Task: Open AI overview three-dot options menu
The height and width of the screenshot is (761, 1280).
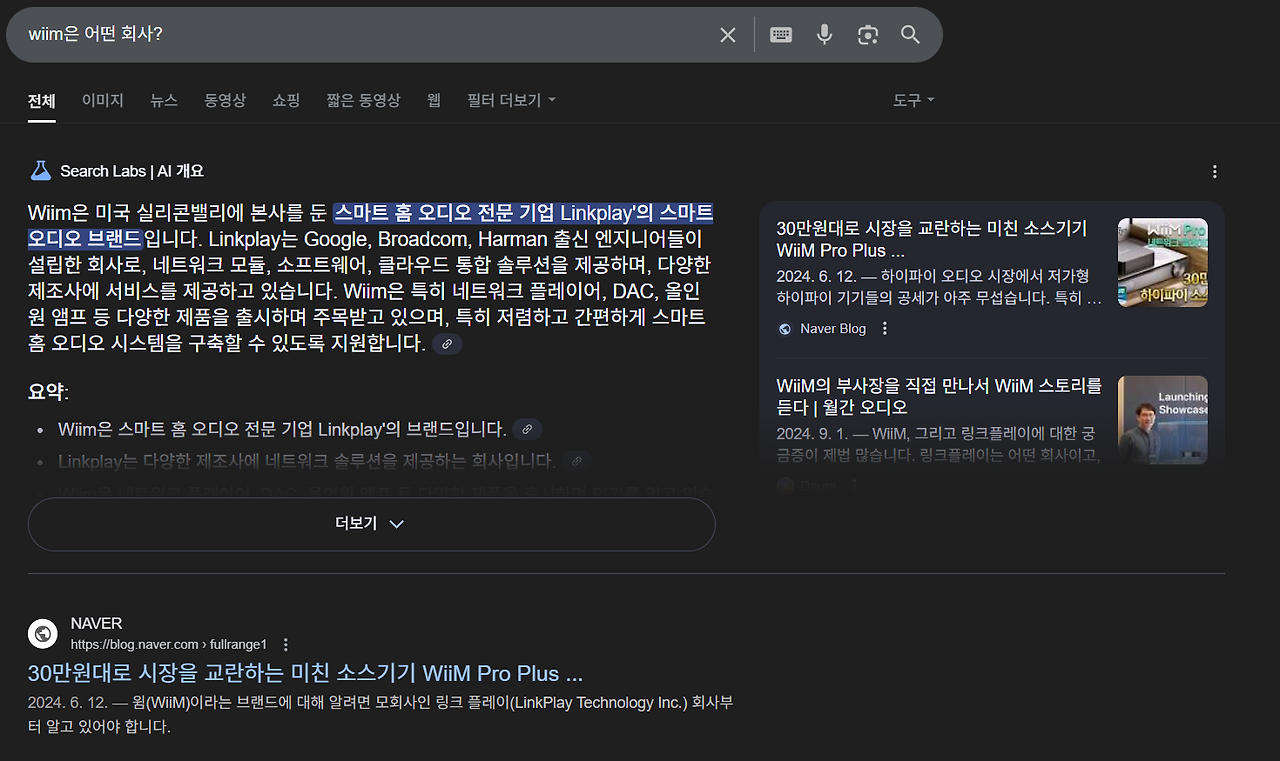Action: point(1215,172)
